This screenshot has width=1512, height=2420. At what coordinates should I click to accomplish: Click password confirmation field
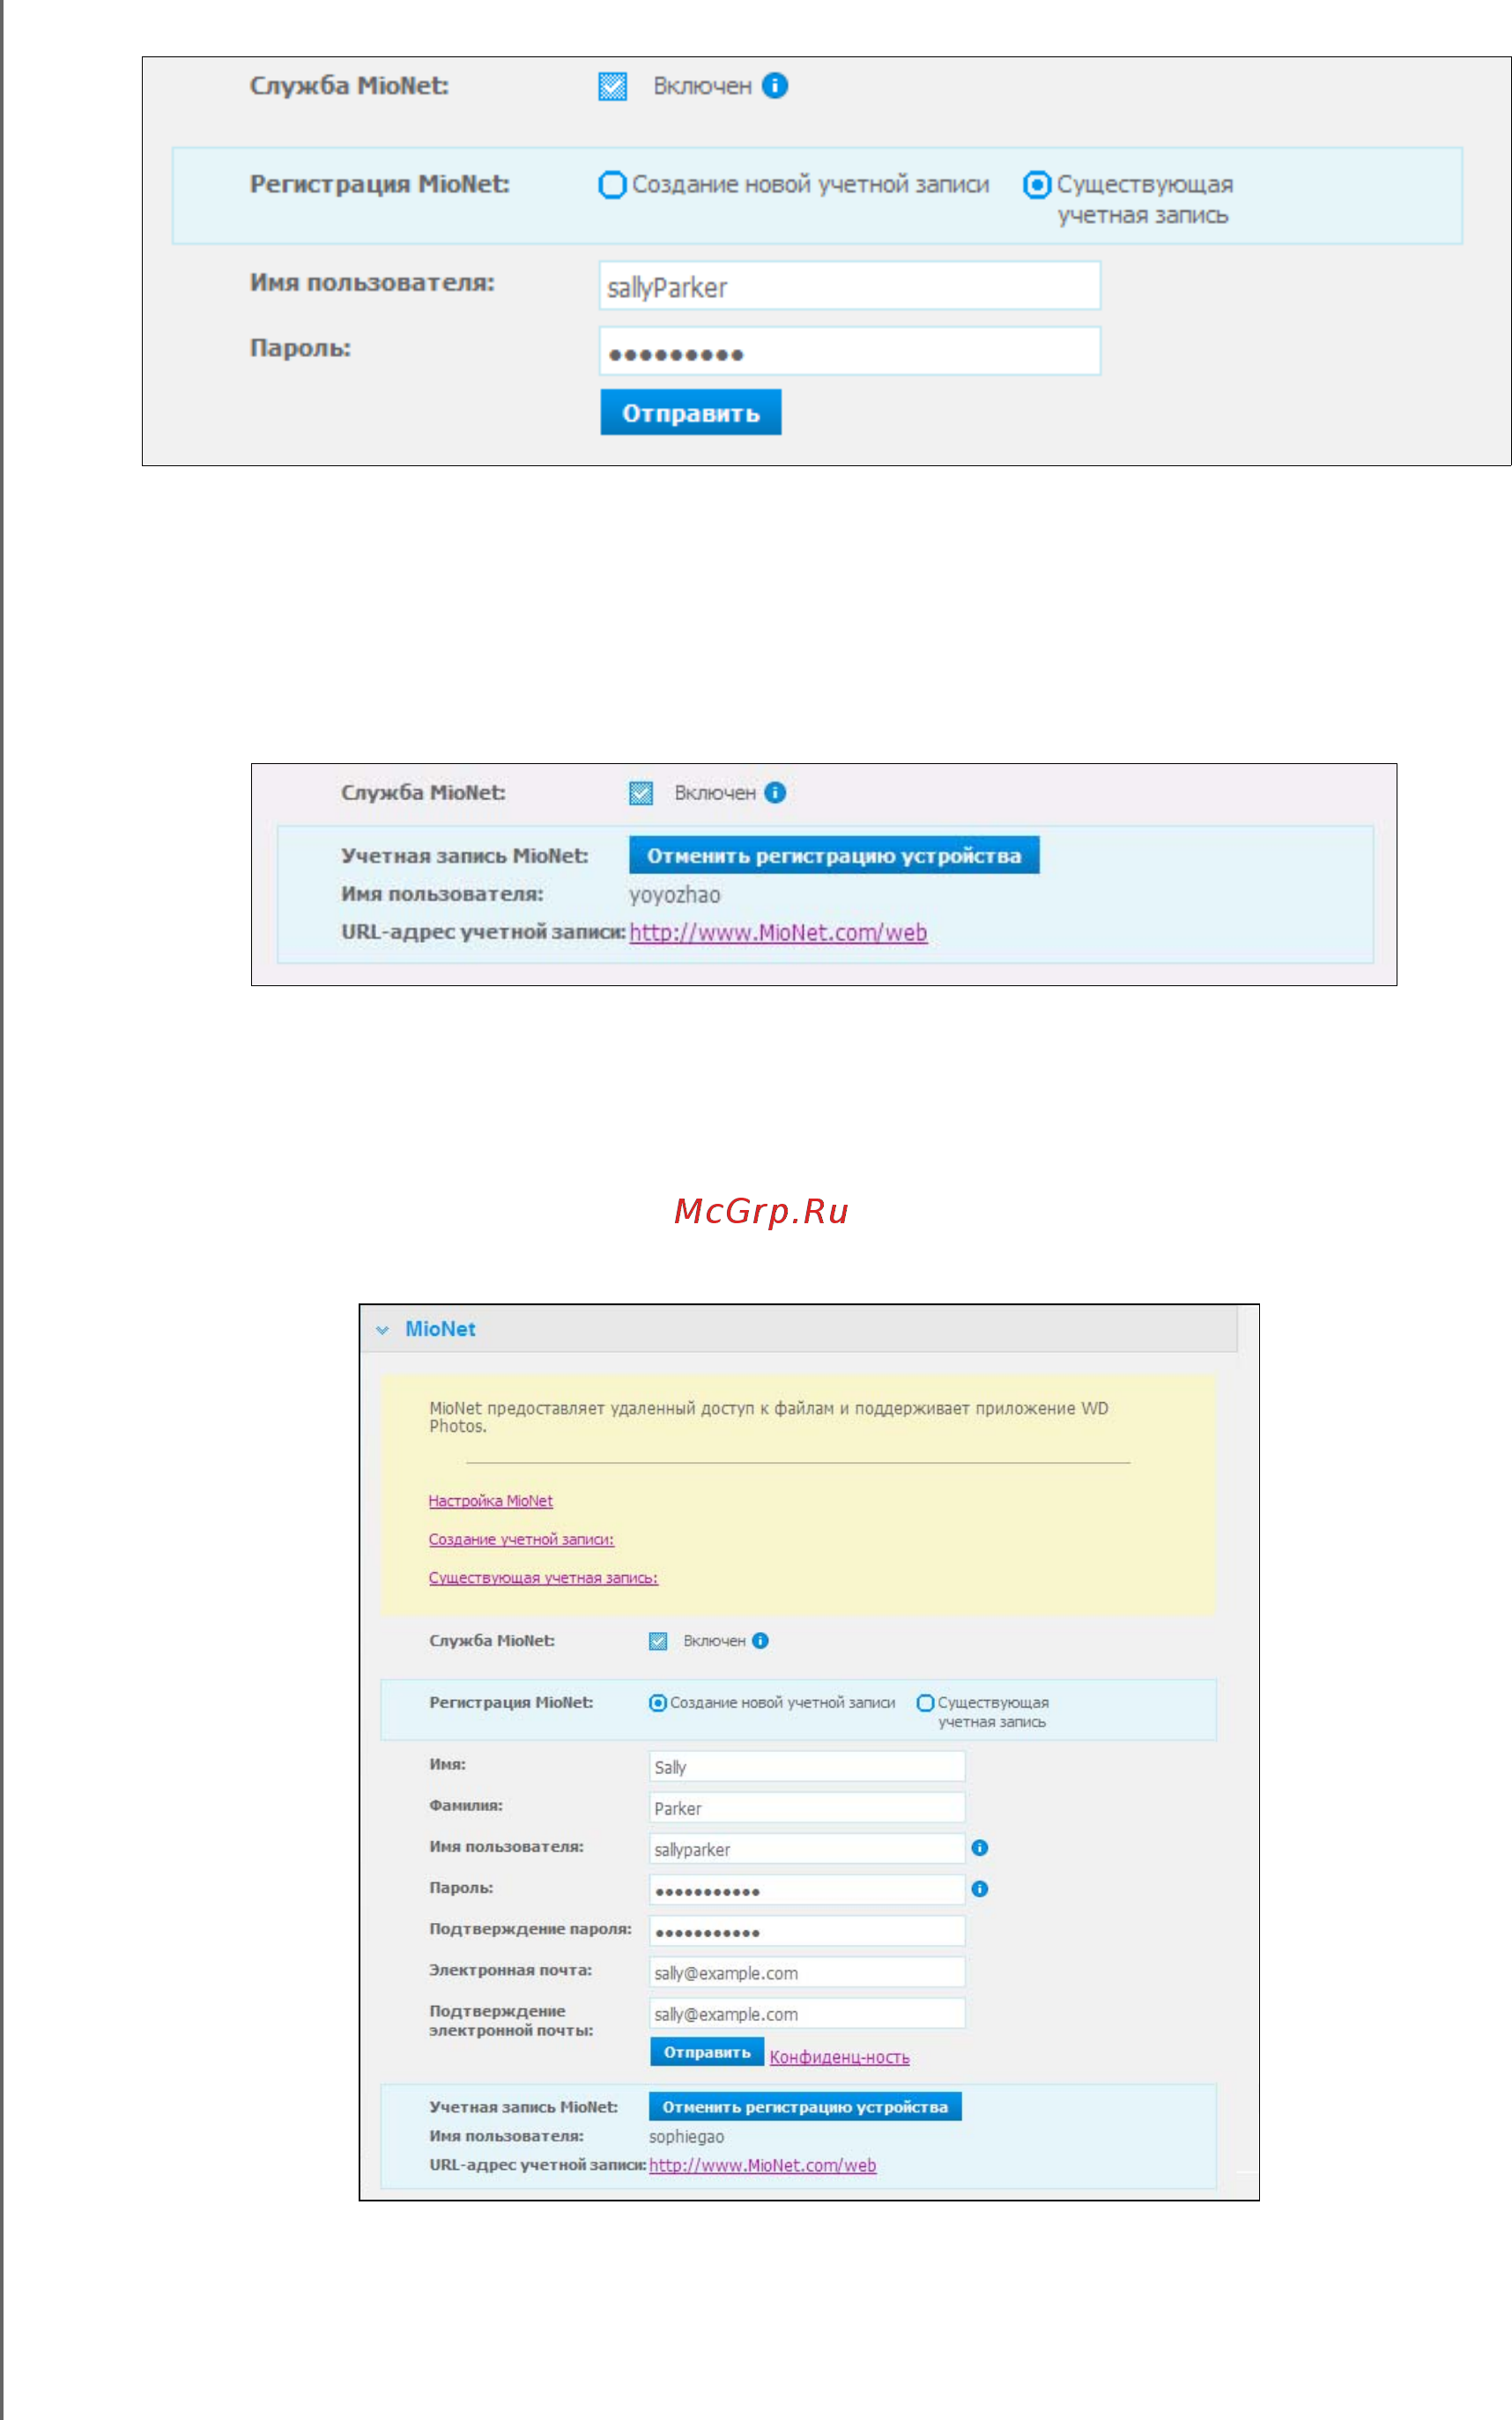pyautogui.click(x=807, y=1931)
